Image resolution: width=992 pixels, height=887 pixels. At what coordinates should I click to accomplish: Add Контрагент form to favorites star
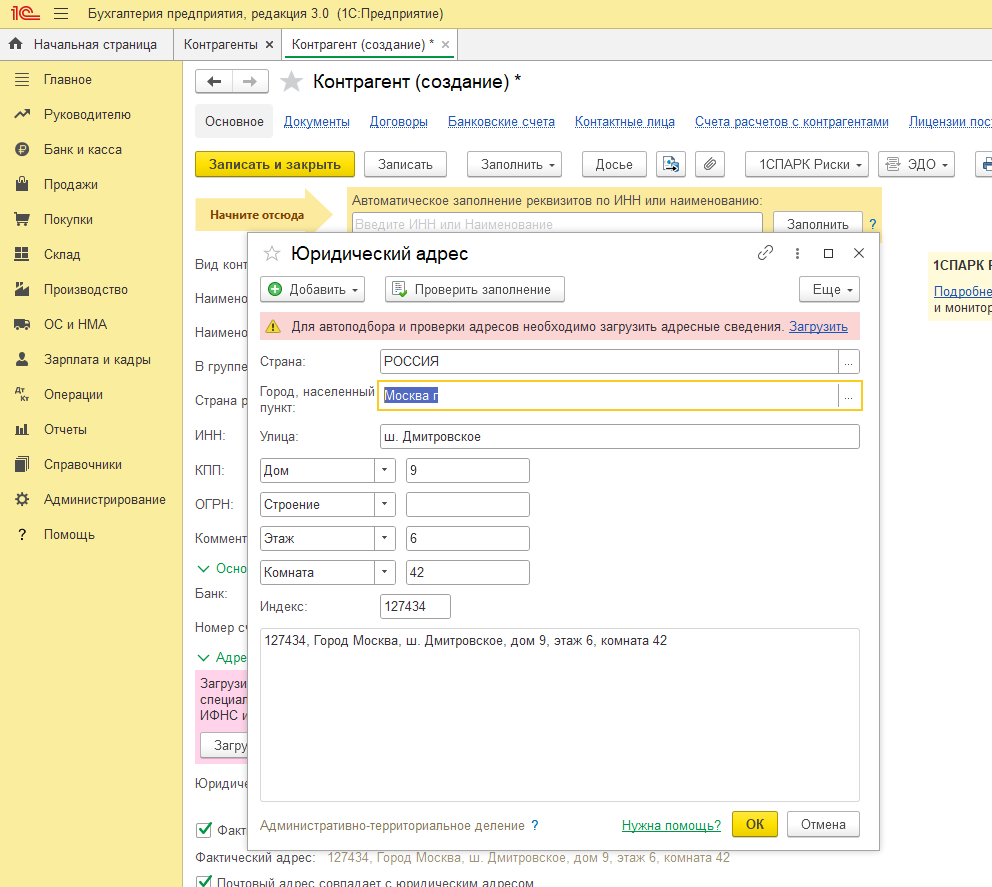pos(291,82)
